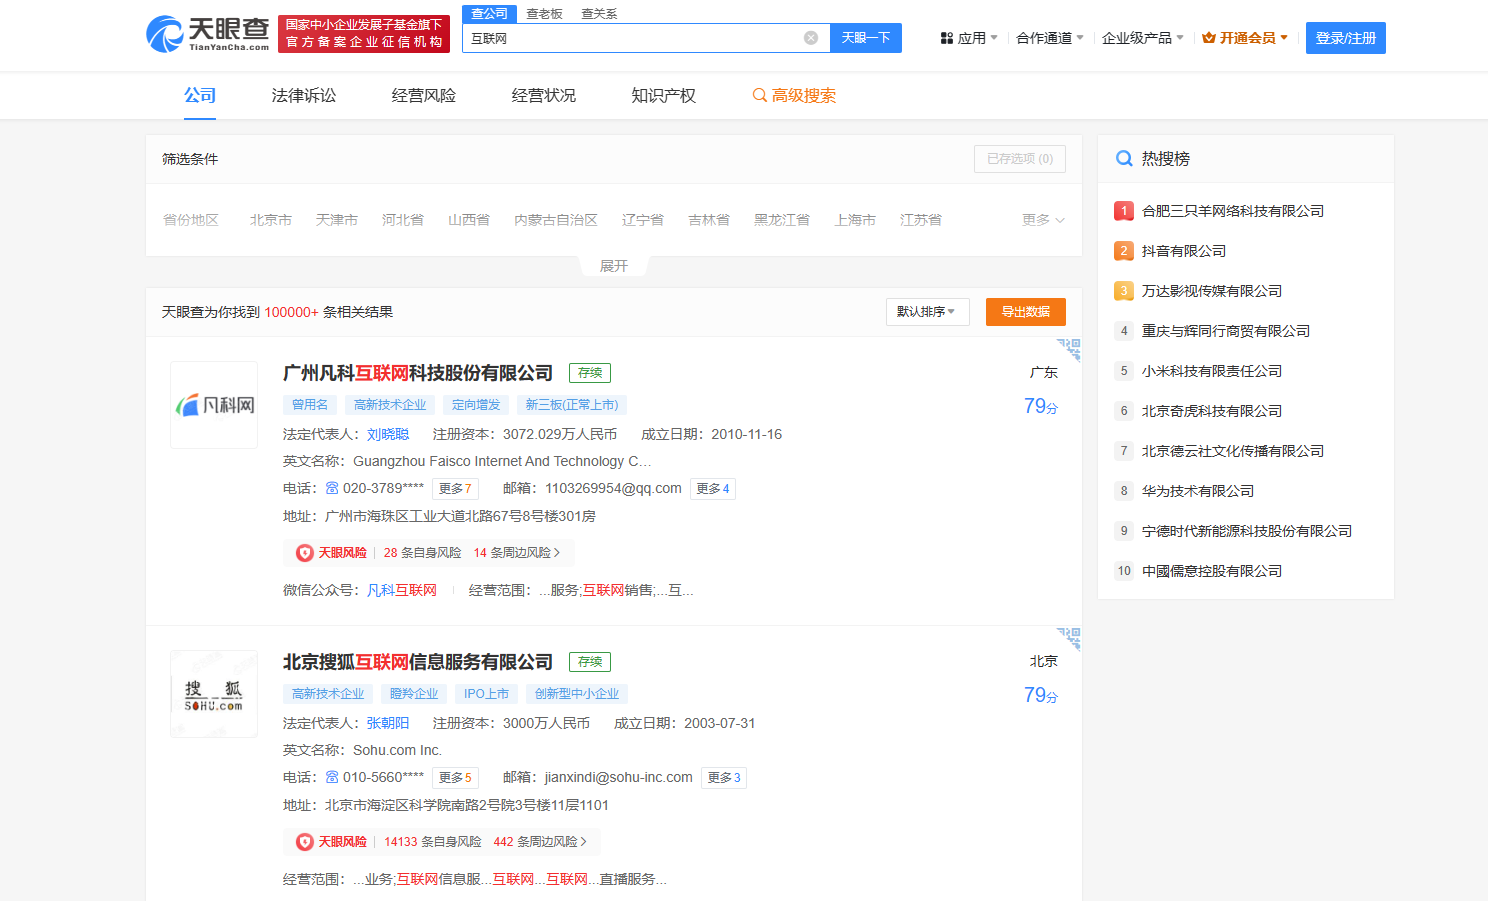This screenshot has width=1488, height=901.
Task: Click the crown icon beside 开通会员
Action: tap(1209, 38)
